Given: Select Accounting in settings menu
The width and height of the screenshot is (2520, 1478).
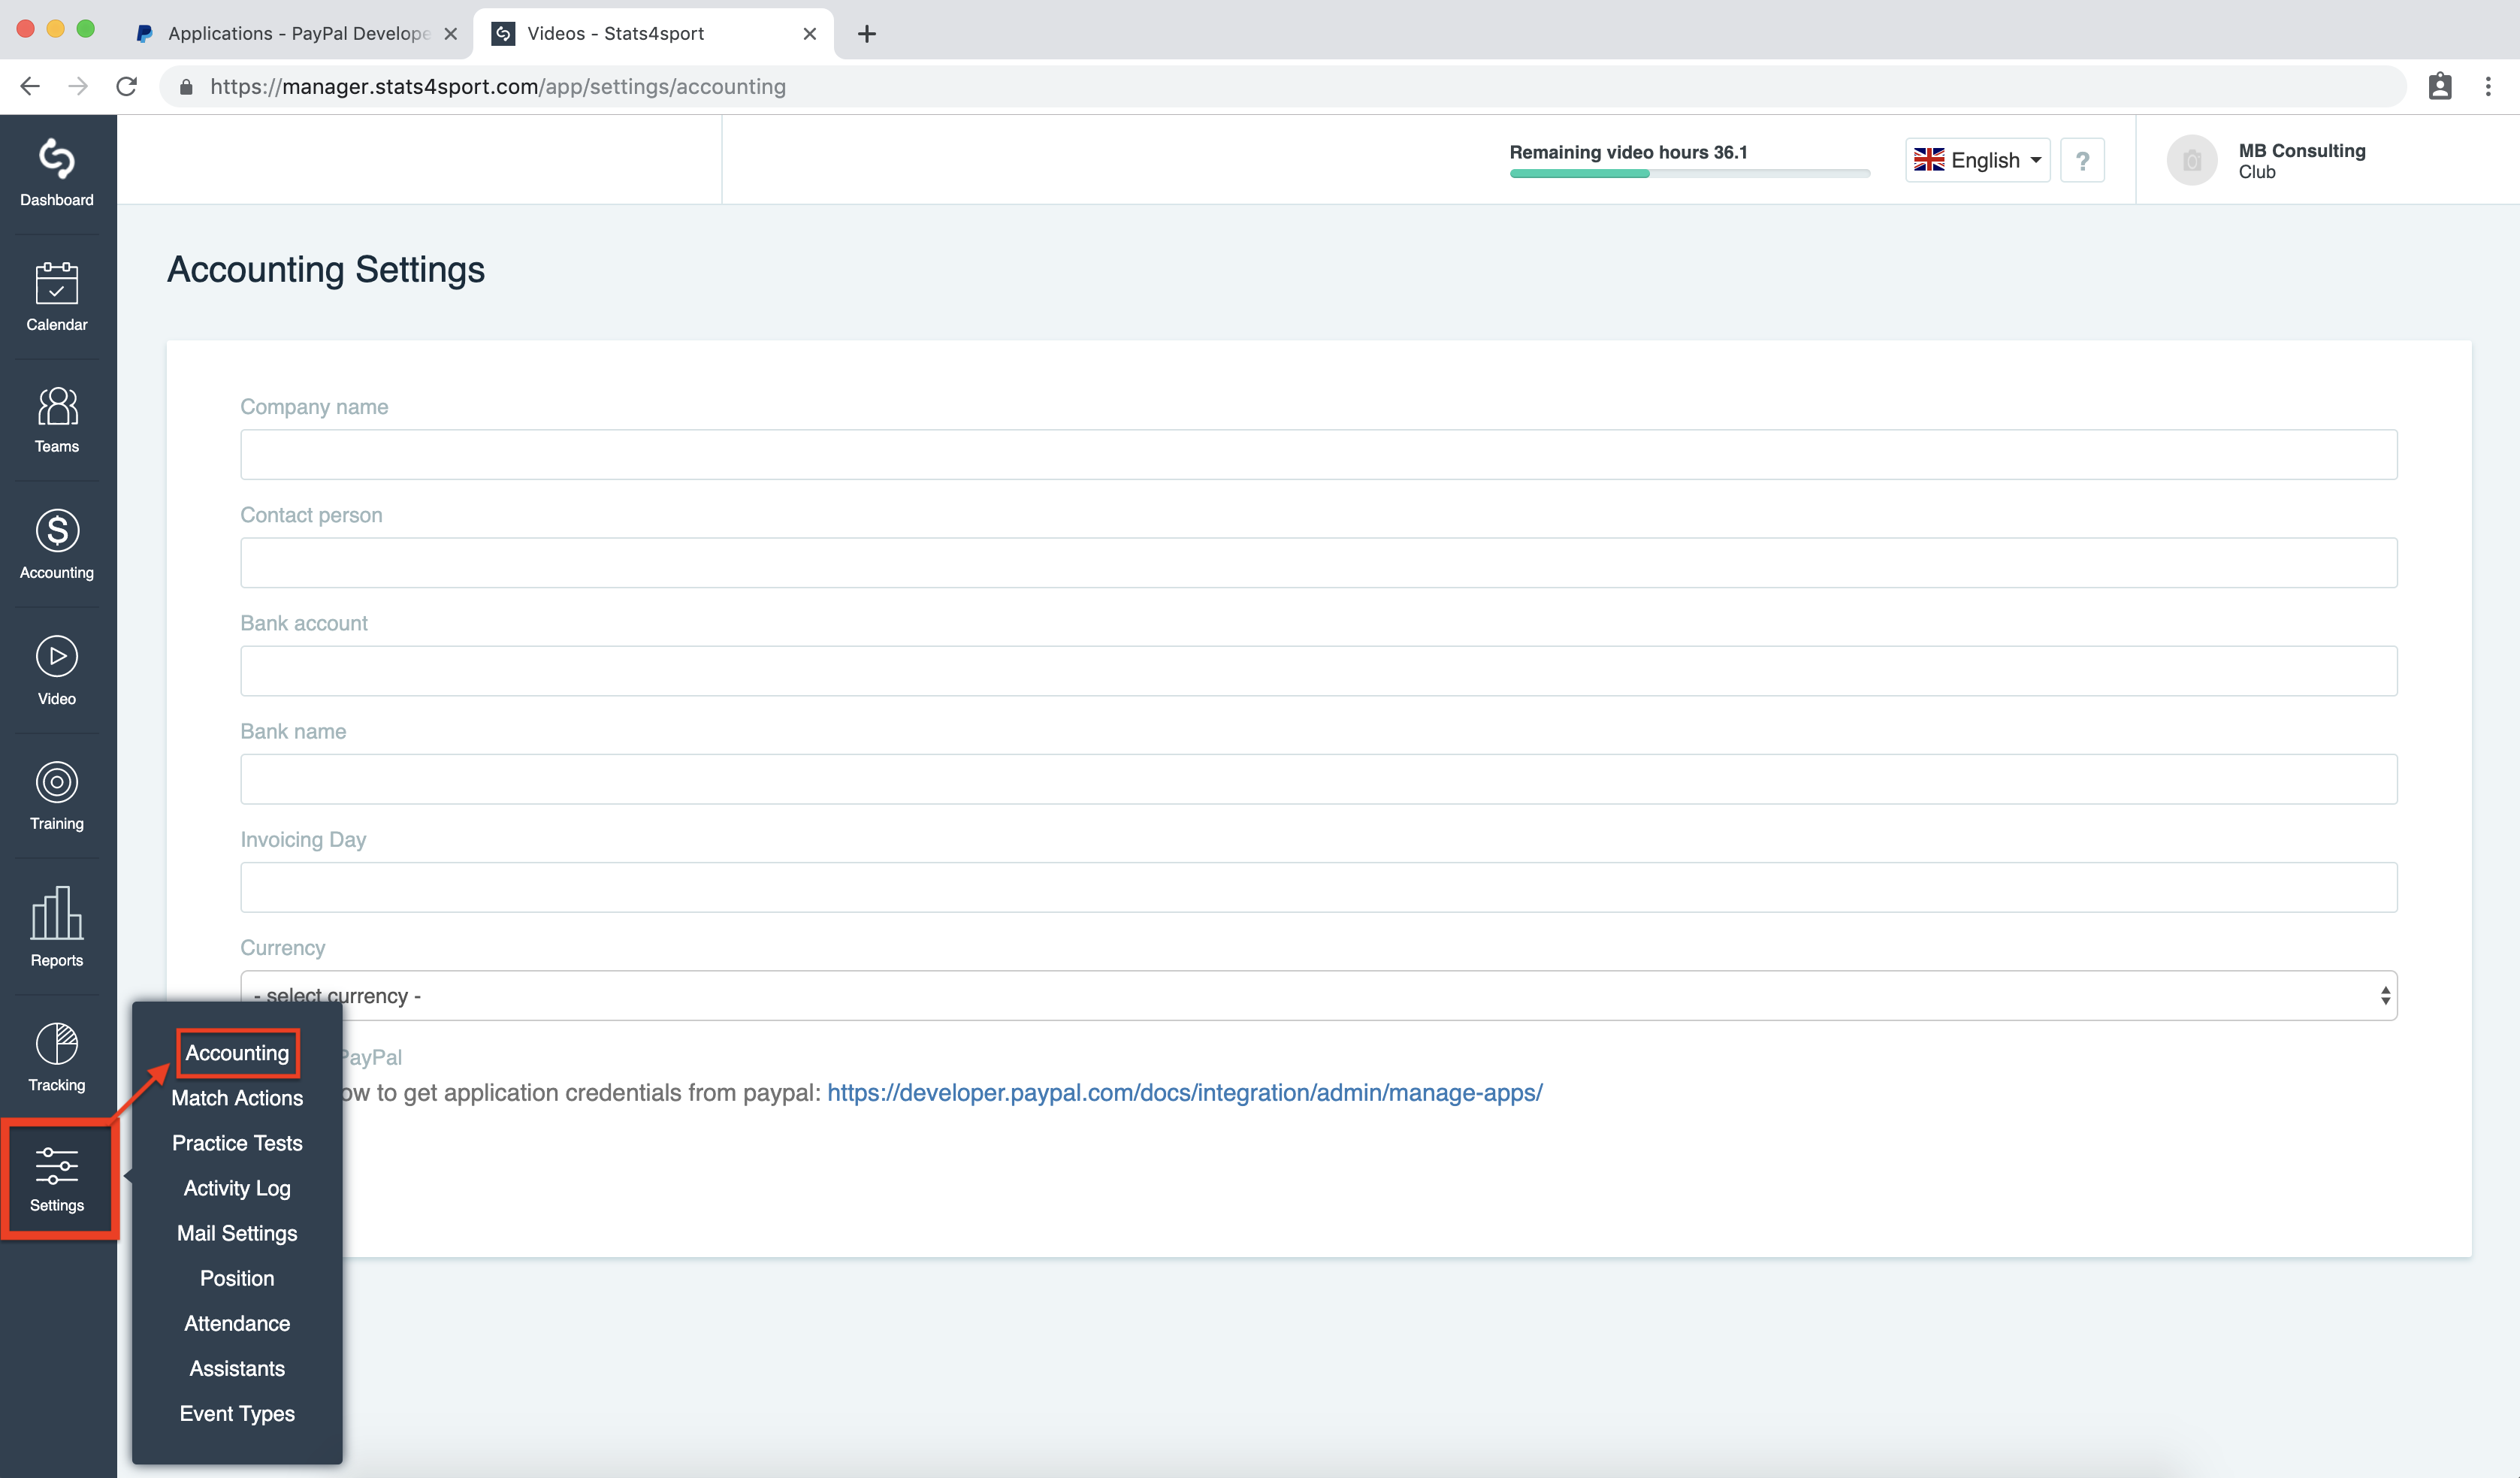Looking at the screenshot, I should tap(237, 1053).
